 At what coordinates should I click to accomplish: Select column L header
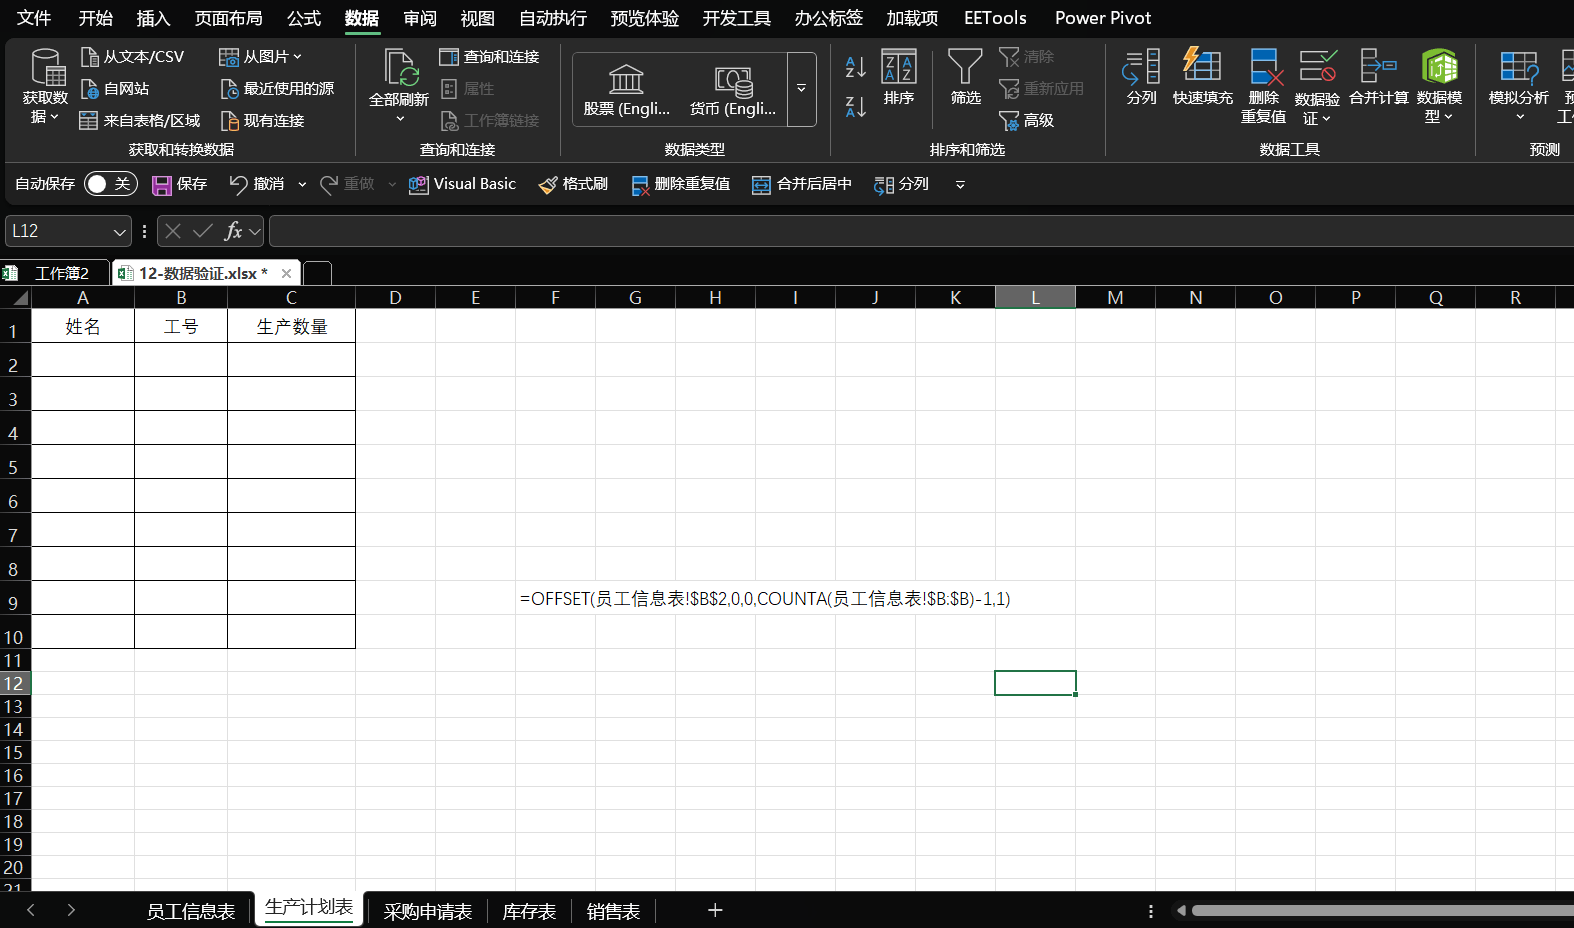[1035, 297]
